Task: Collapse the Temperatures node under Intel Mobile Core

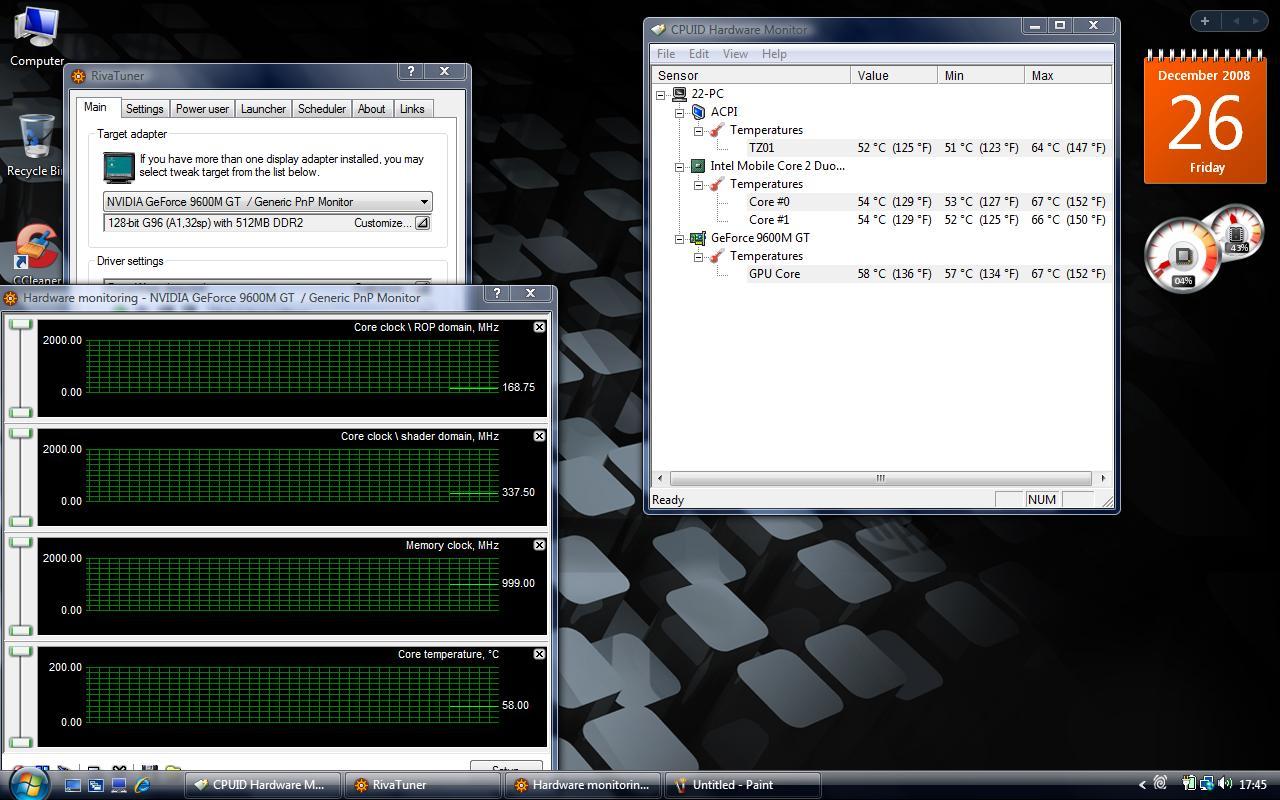Action: pyautogui.click(x=698, y=185)
